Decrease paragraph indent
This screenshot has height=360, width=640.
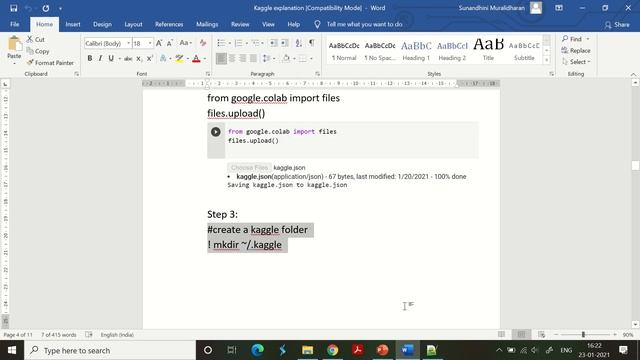tap(273, 43)
